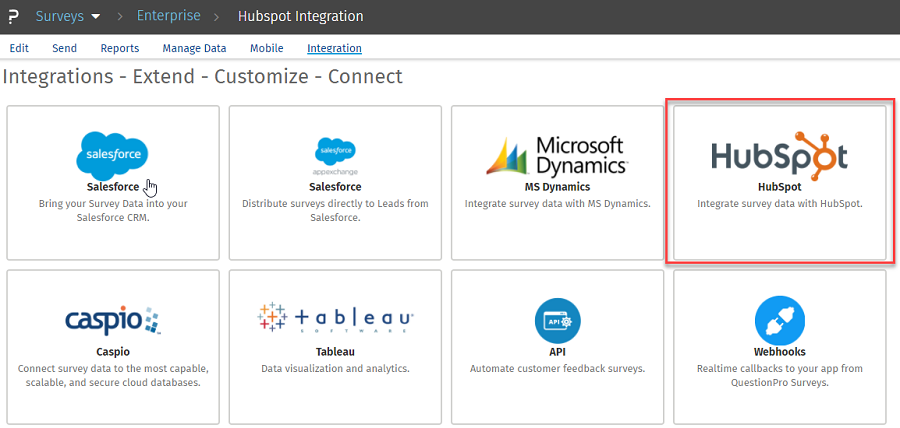Viewport: 900px width, 428px height.
Task: Select the Mobile tab
Action: coord(266,48)
